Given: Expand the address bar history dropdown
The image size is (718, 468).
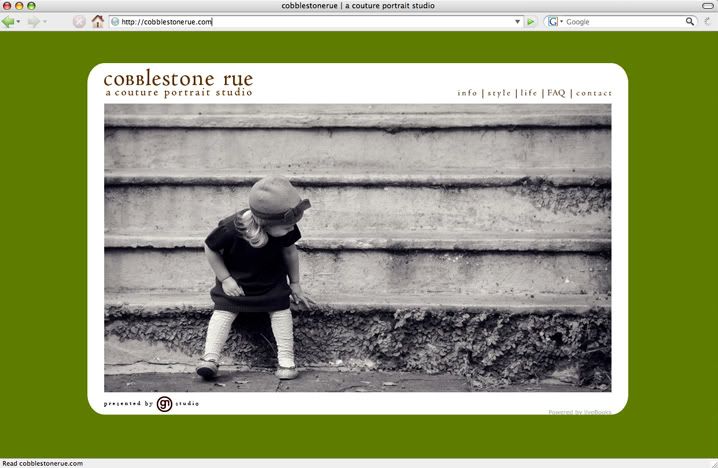Looking at the screenshot, I should 517,21.
